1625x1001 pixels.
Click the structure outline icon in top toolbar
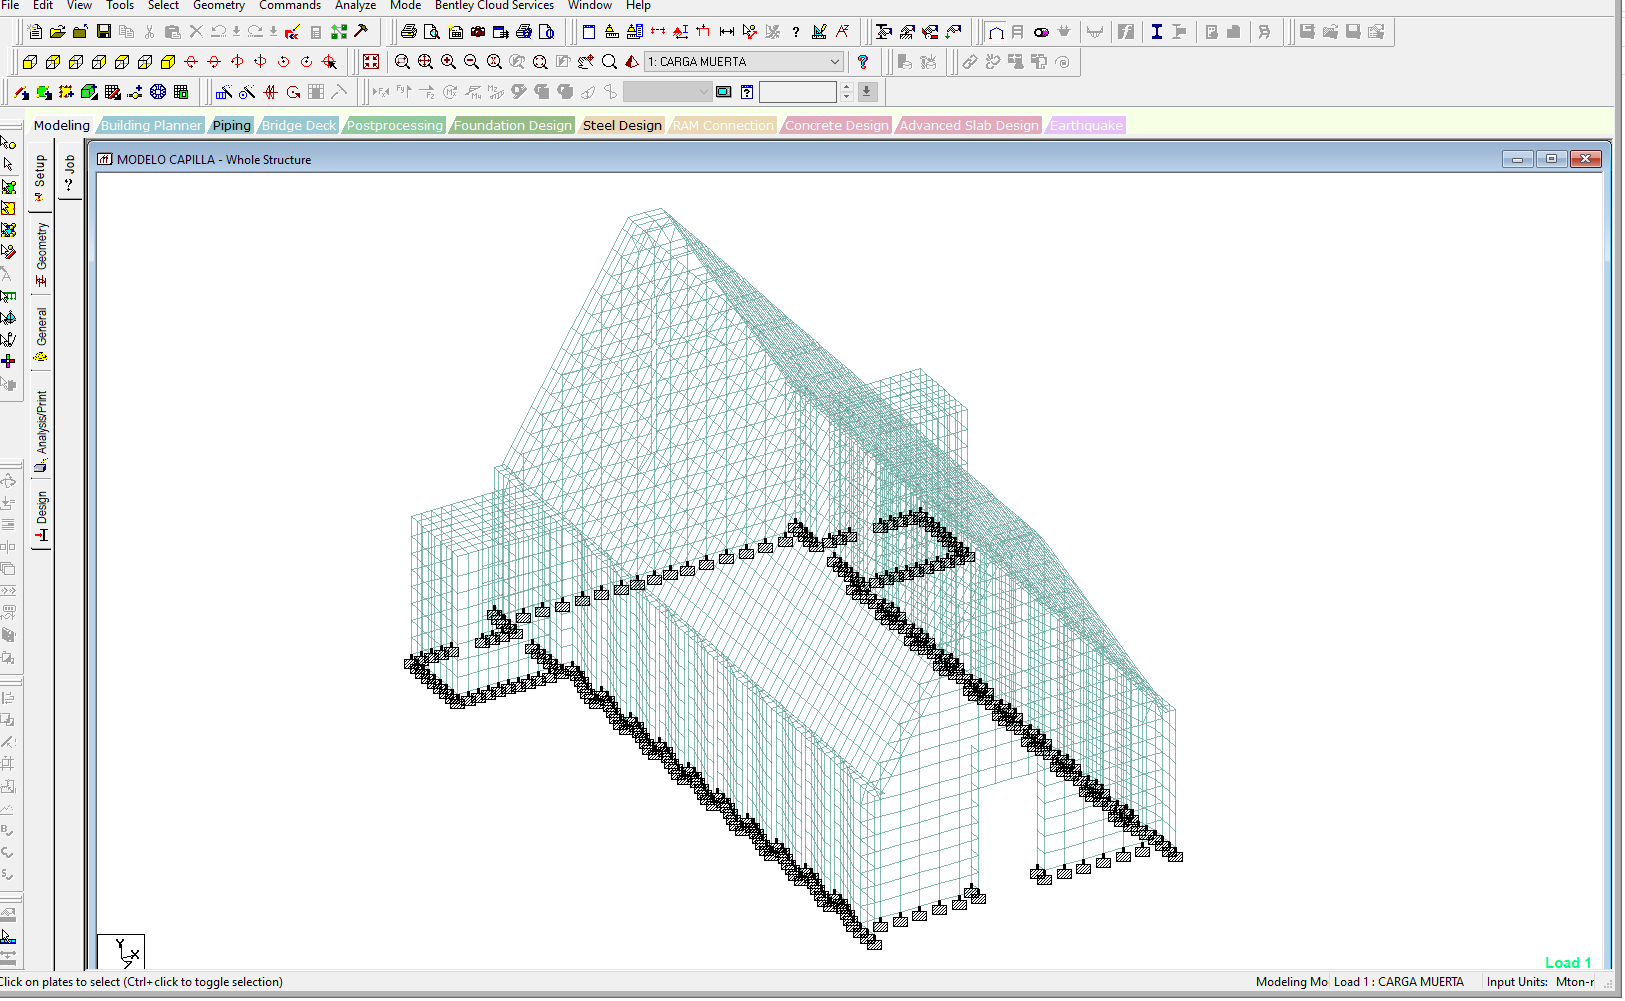pos(996,32)
